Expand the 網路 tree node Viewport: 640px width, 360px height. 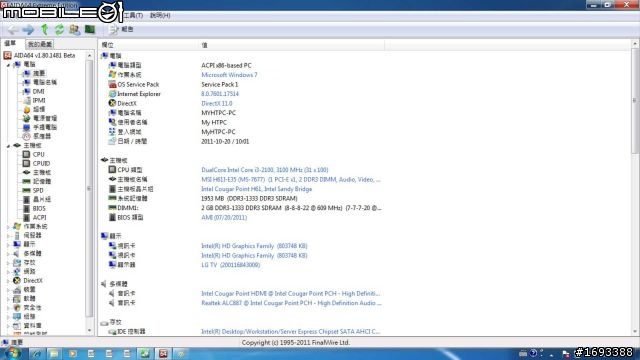tap(8, 271)
